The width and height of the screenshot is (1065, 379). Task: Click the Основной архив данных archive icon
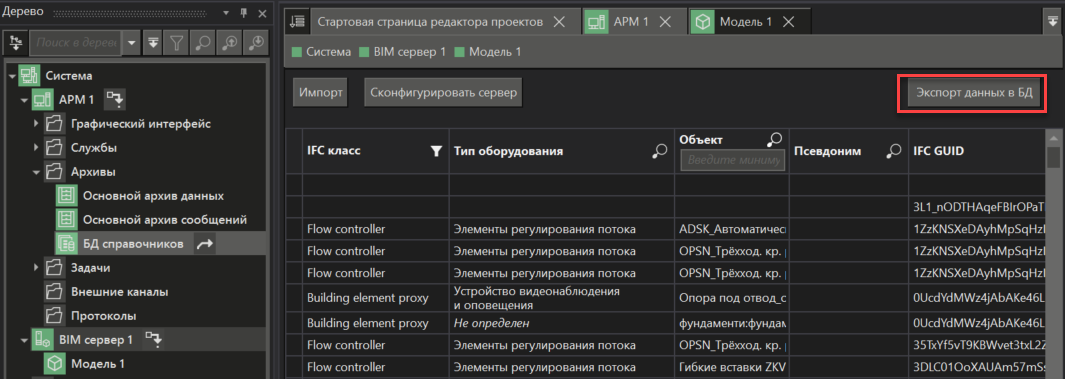[66, 196]
